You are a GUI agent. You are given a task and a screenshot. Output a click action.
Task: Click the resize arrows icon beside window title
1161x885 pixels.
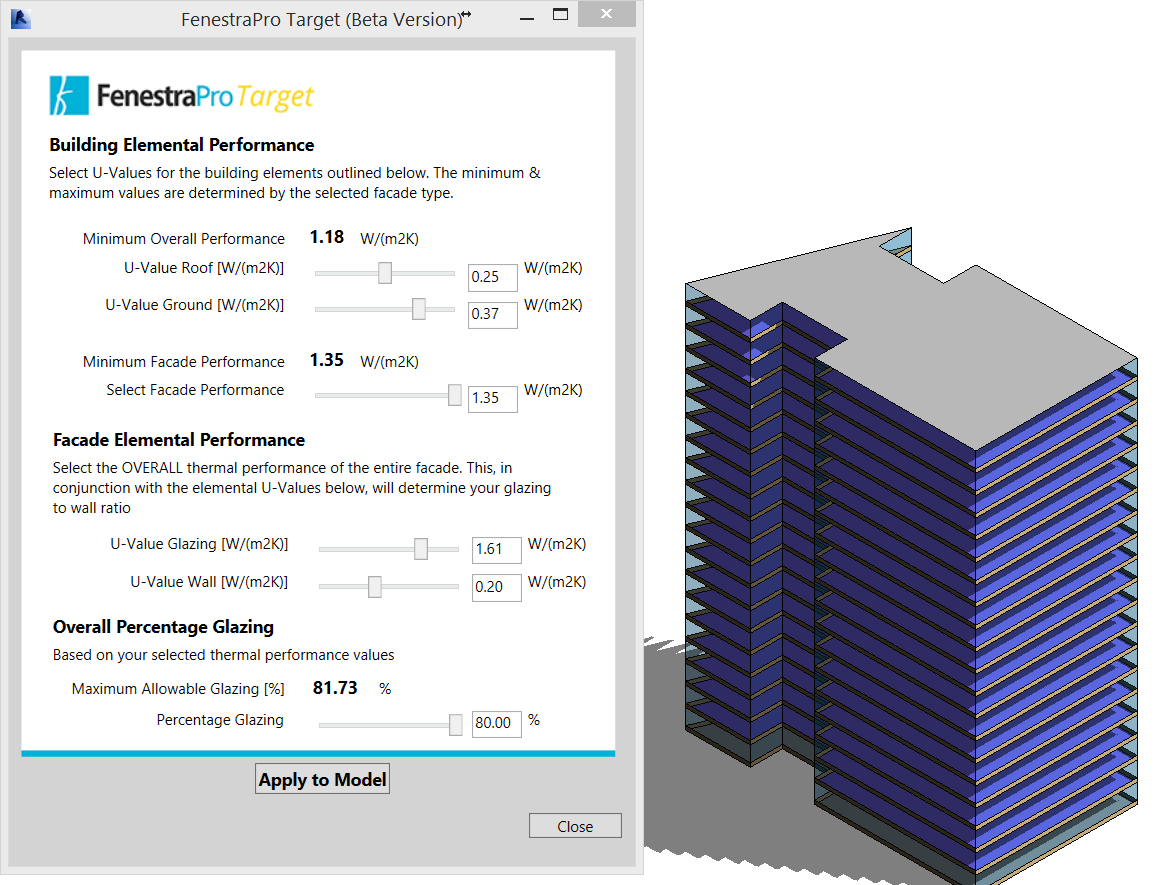pyautogui.click(x=466, y=14)
